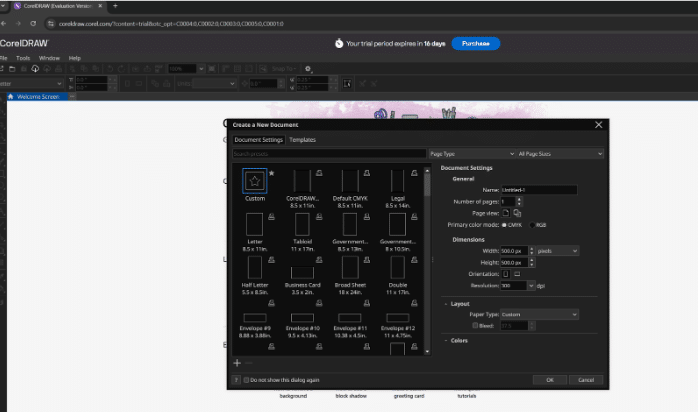Viewport: 698px width, 412px height.
Task: Open the Page Type filter dropdown
Action: coord(472,153)
